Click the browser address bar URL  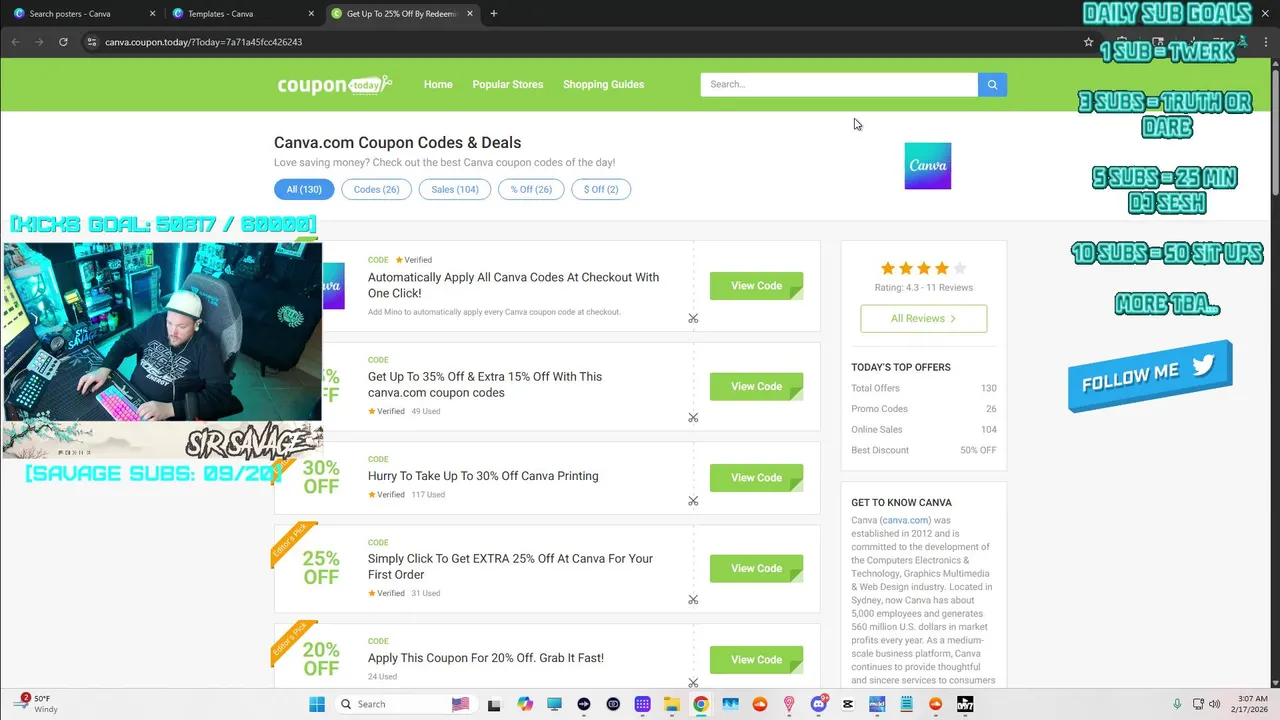coord(204,42)
